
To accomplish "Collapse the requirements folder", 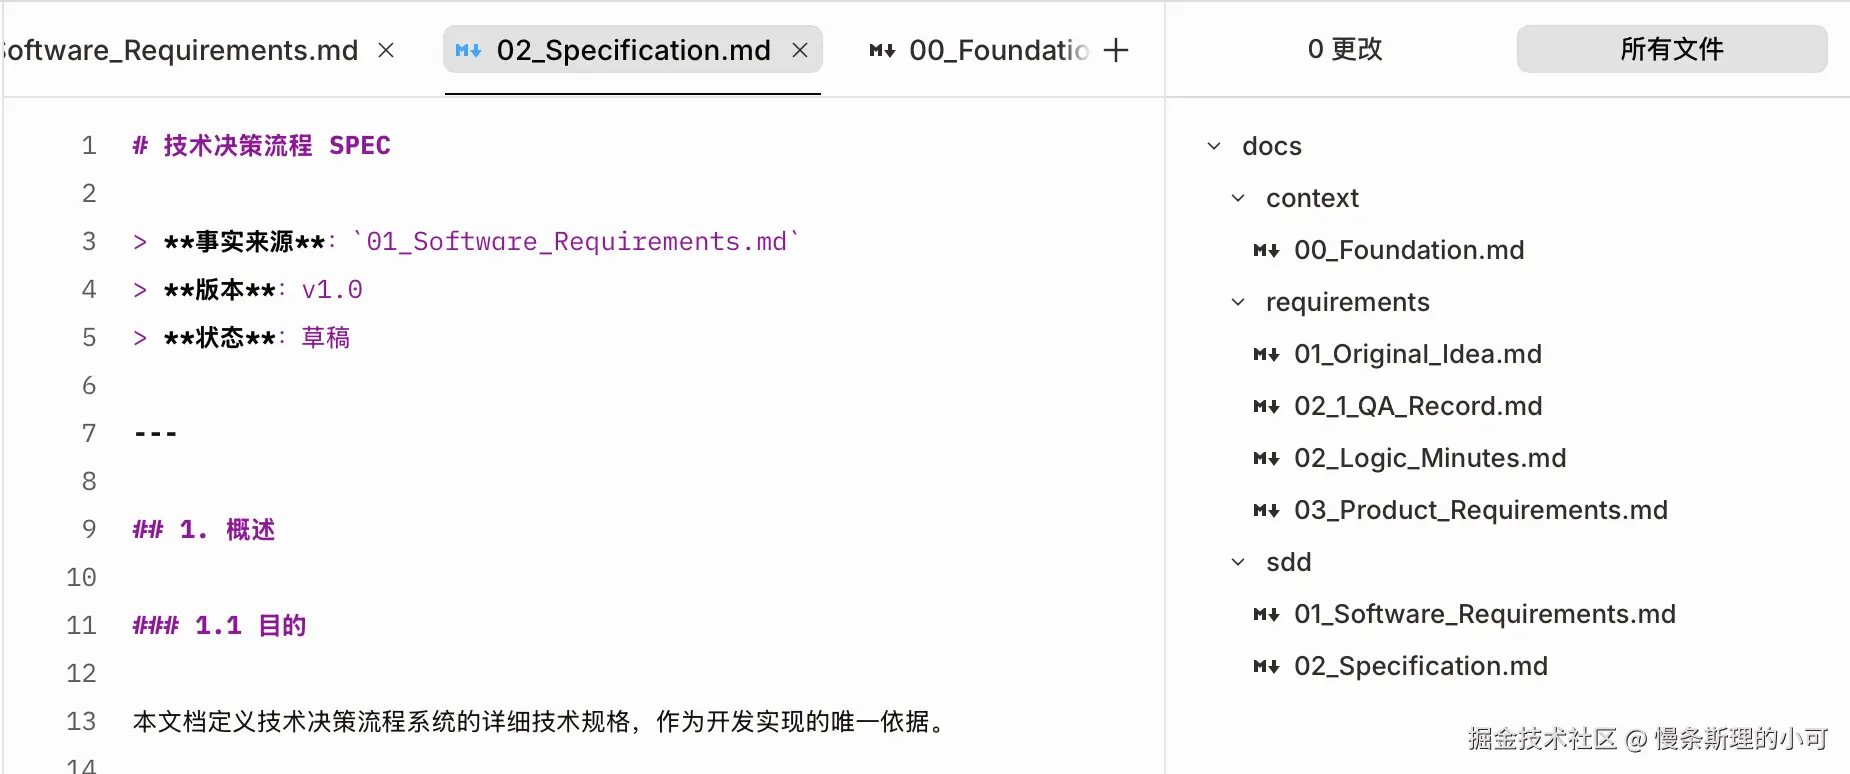I will point(1238,302).
